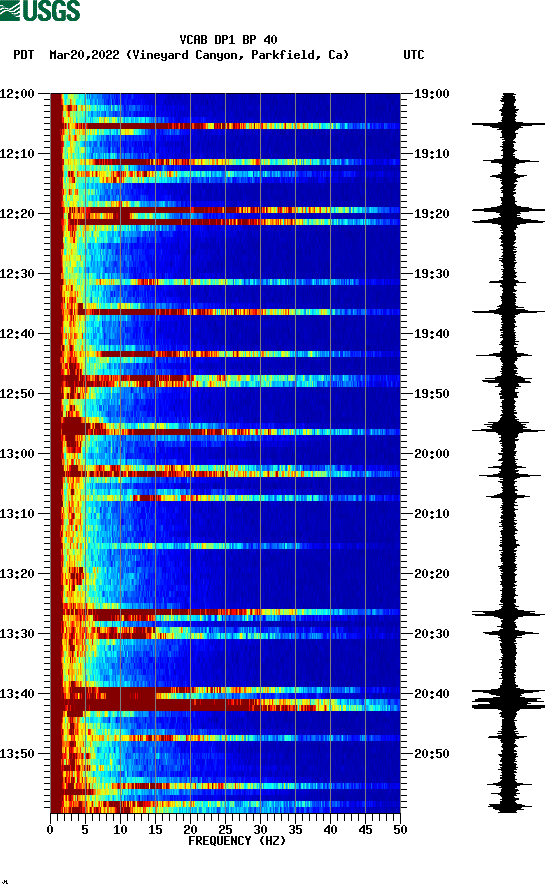Image resolution: width=552 pixels, height=893 pixels.
Task: Click the 35 Hz frequency axis label
Action: coord(295,830)
